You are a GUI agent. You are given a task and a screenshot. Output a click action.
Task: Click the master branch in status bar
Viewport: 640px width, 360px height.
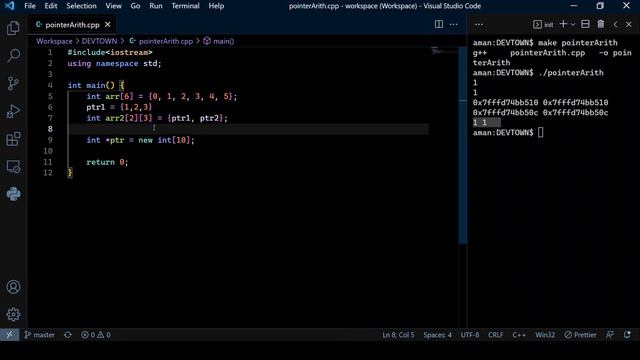[40, 335]
